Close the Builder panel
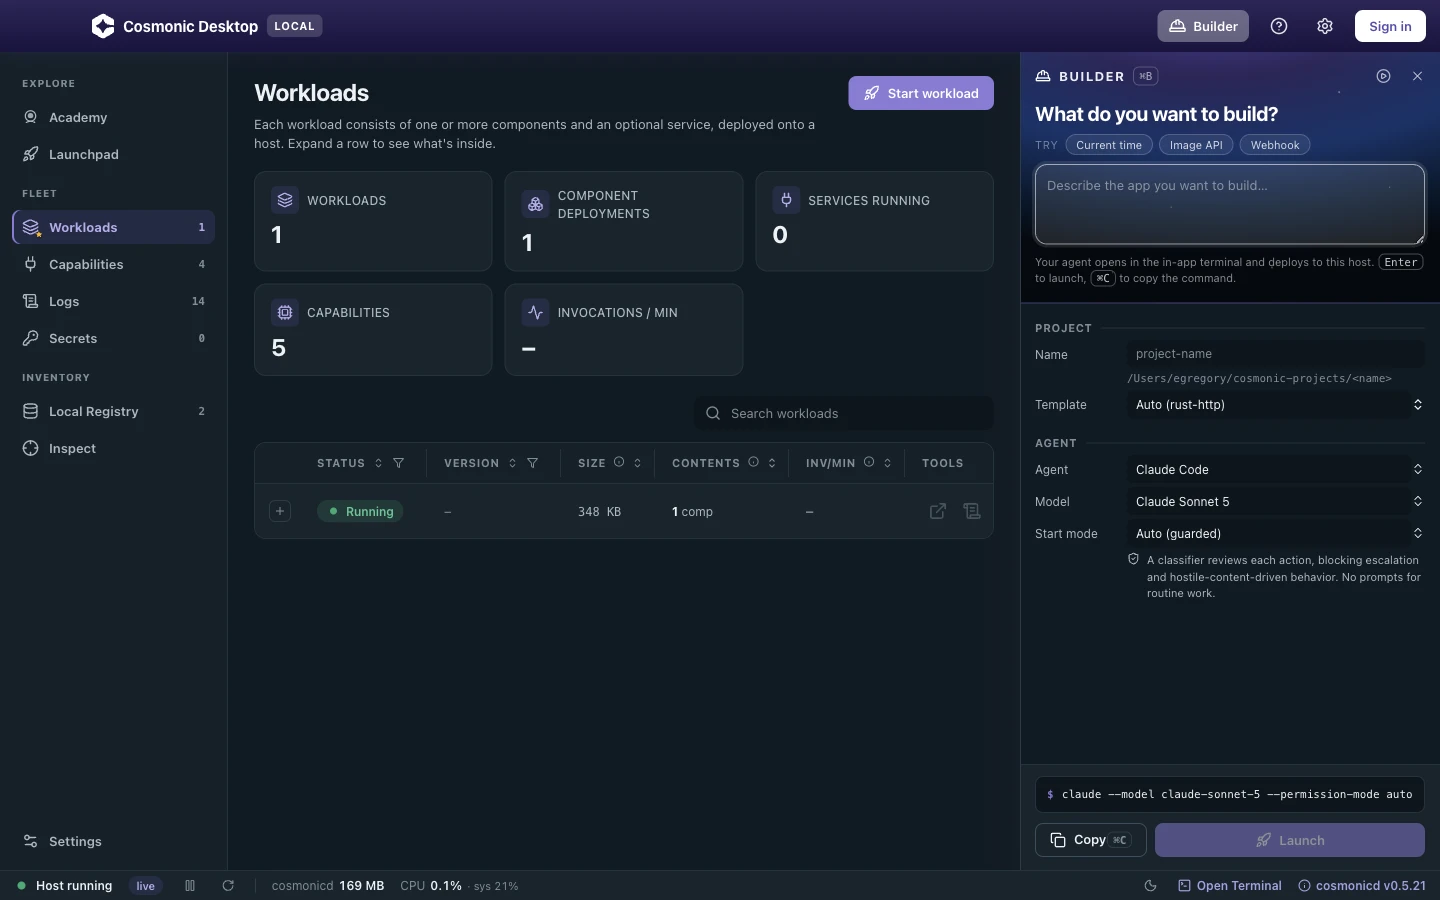Viewport: 1440px width, 900px height. pos(1417,76)
